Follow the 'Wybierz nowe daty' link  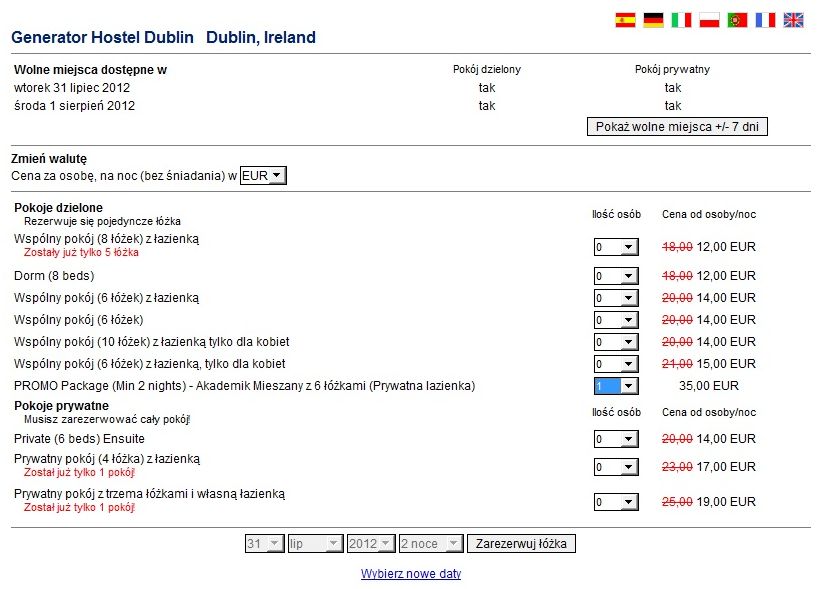point(411,574)
